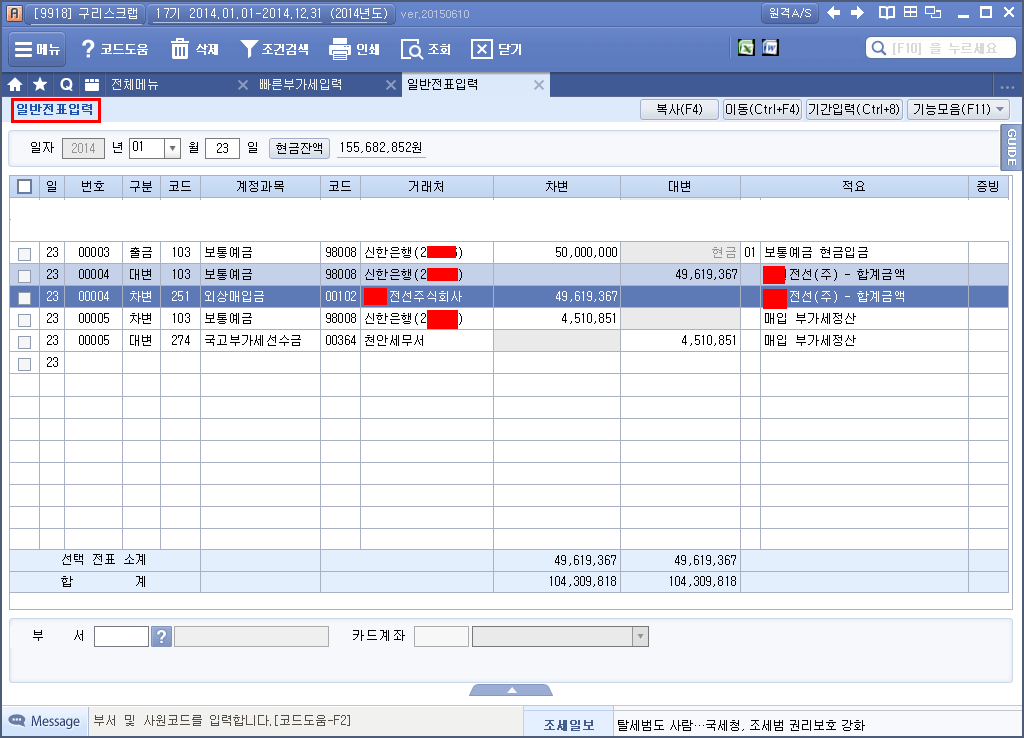Expand the 기능모음(F11) dropdown

1000,109
